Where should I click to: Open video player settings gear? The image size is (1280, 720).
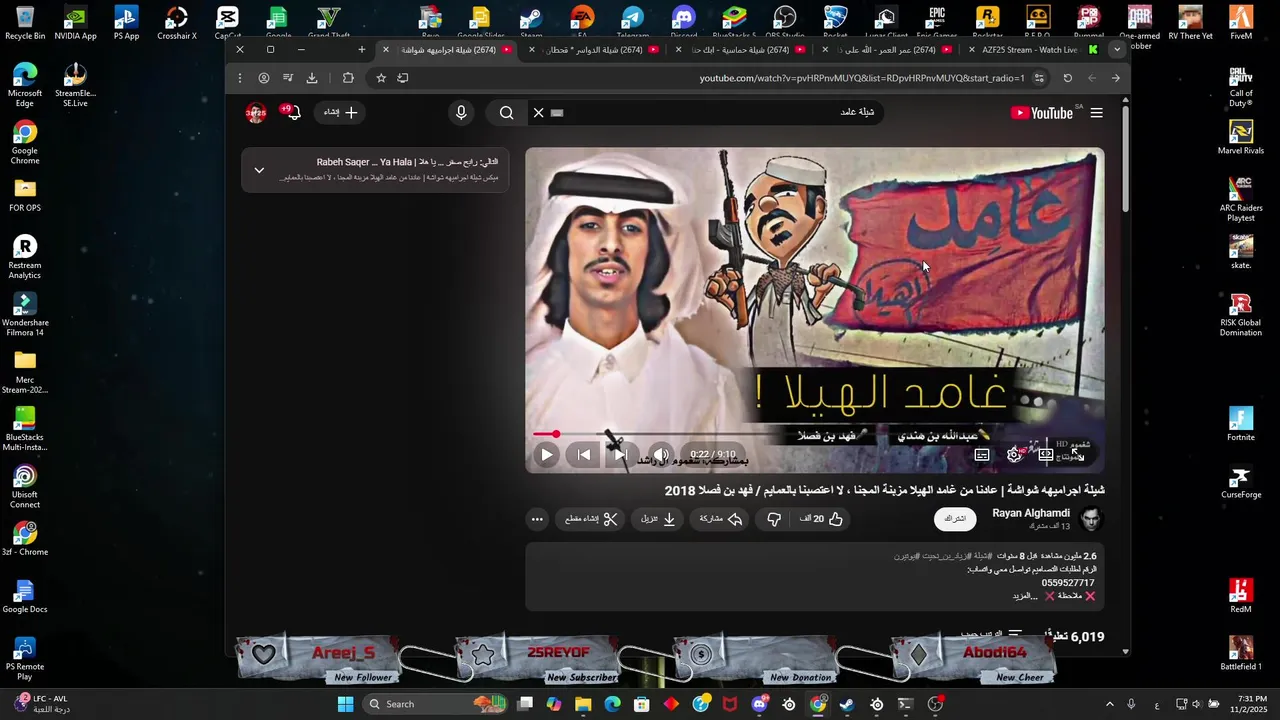point(1014,455)
